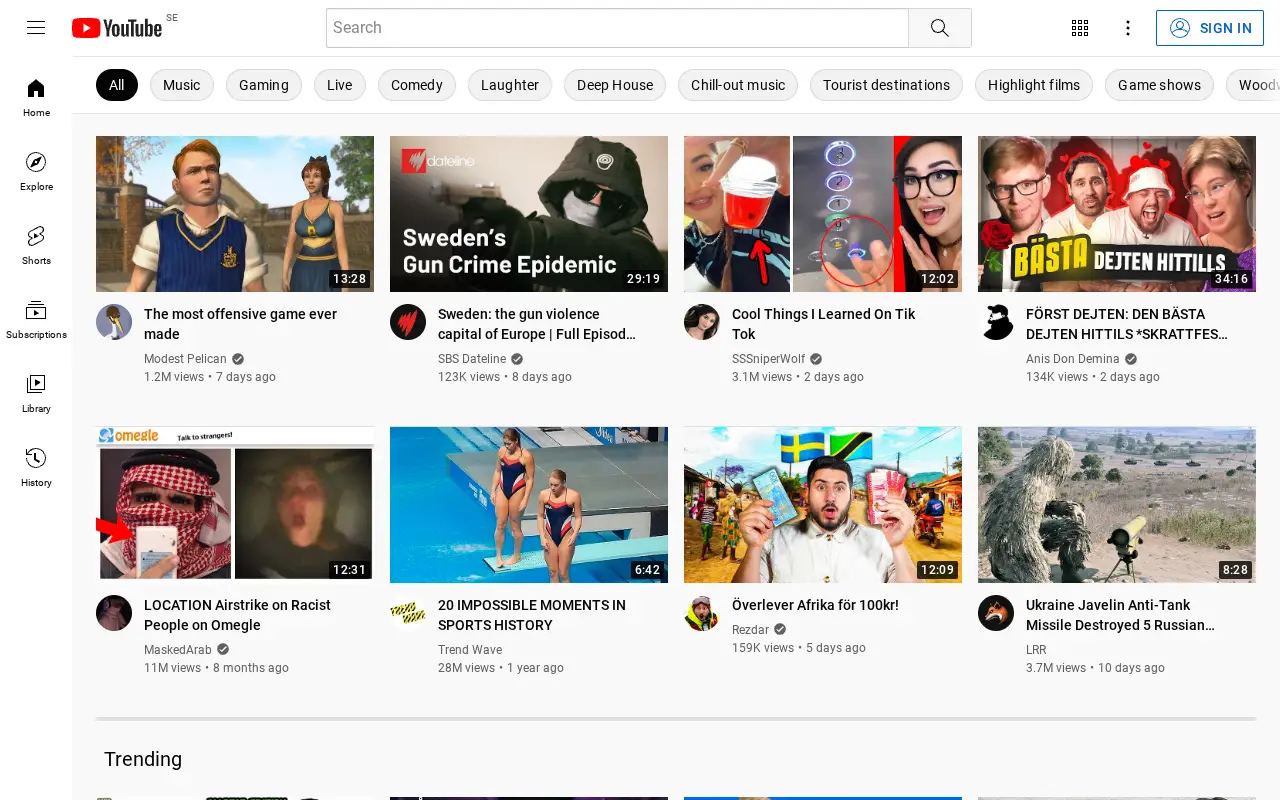Select the All filter chip
1280x800 pixels.
pyautogui.click(x=117, y=85)
